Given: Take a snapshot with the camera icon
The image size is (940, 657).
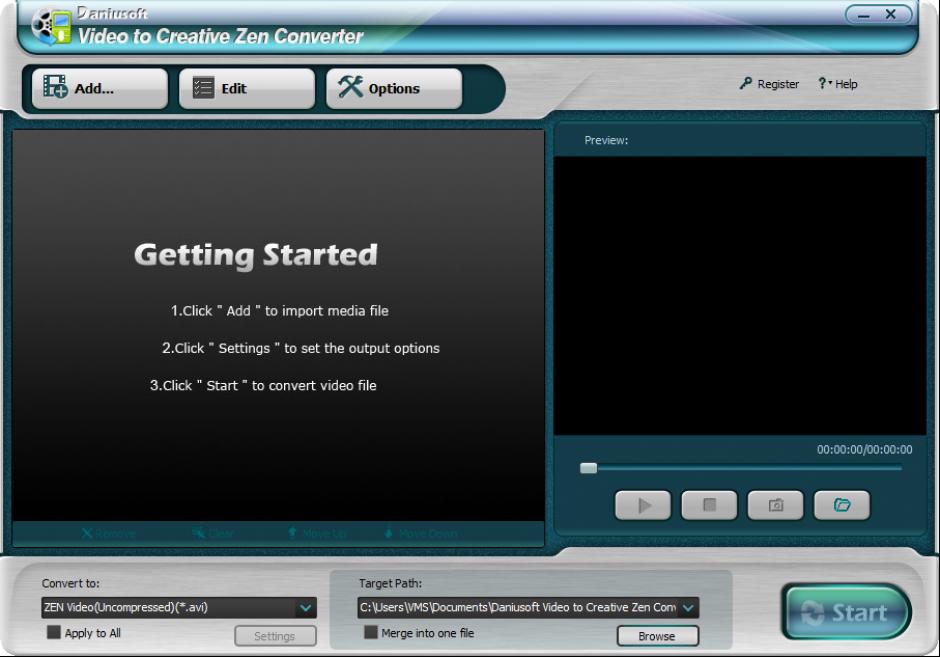Looking at the screenshot, I should pyautogui.click(x=775, y=505).
